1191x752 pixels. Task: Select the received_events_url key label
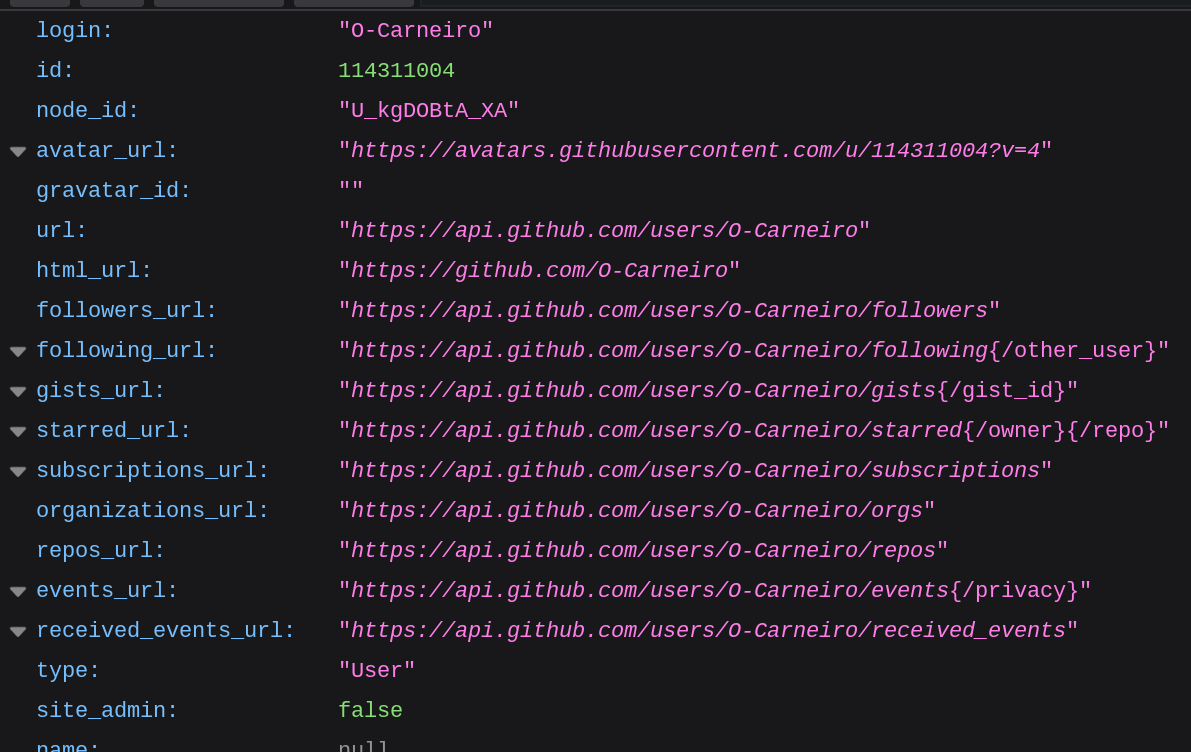pyautogui.click(x=166, y=630)
